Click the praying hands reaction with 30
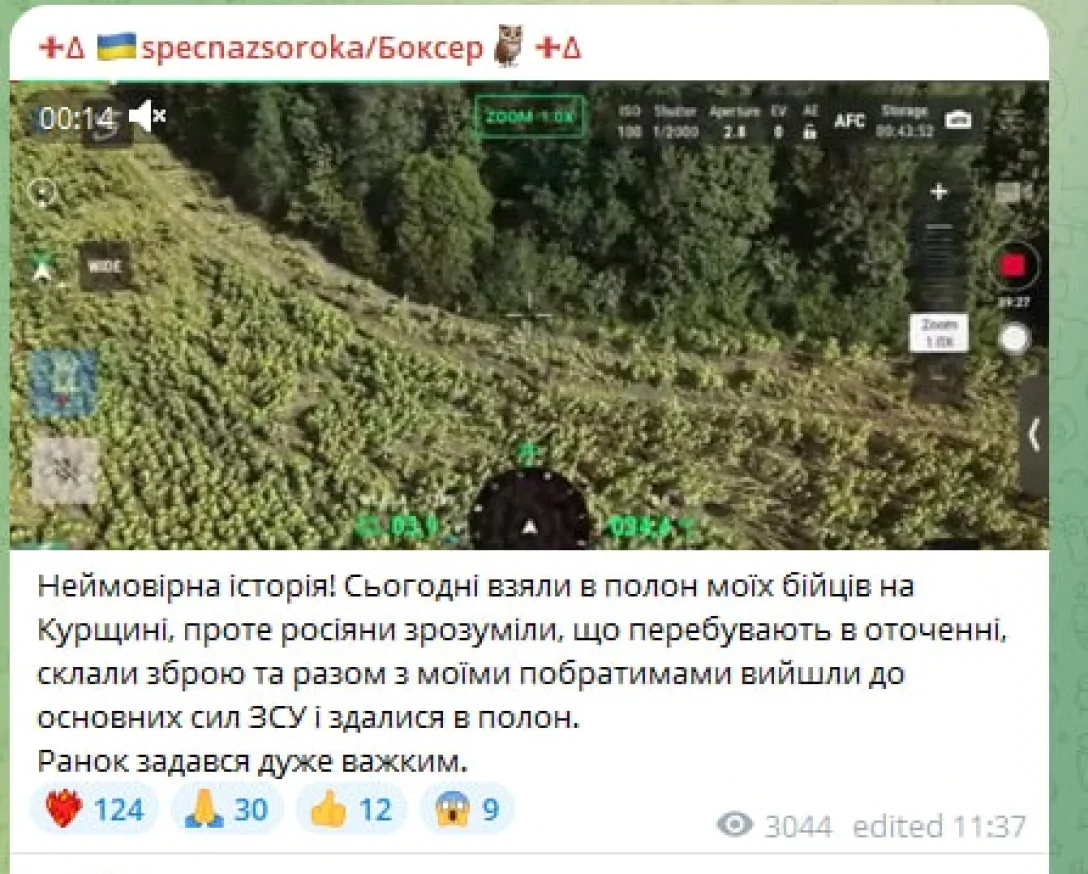Viewport: 1088px width, 874px height. point(227,809)
